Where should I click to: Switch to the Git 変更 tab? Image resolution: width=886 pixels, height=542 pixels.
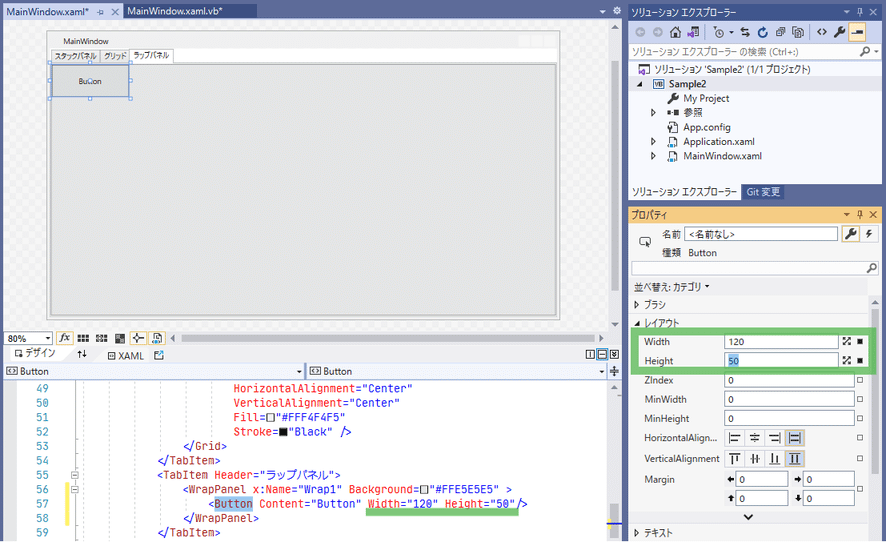coord(763,192)
